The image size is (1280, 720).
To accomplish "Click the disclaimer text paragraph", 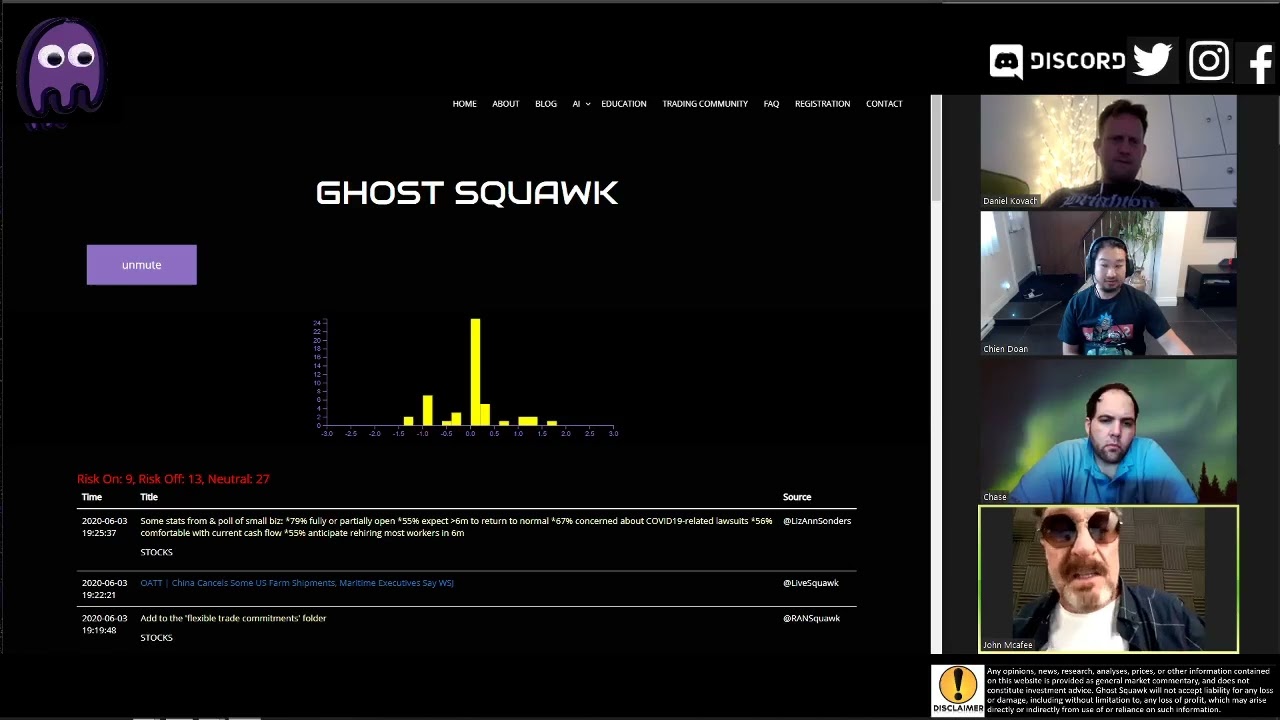I will coord(1130,690).
